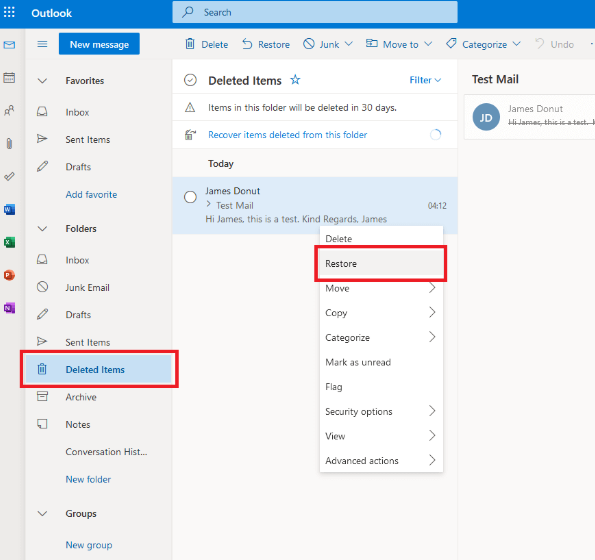The image size is (595, 560).
Task: Open View submenu in context menu
Action: click(381, 436)
